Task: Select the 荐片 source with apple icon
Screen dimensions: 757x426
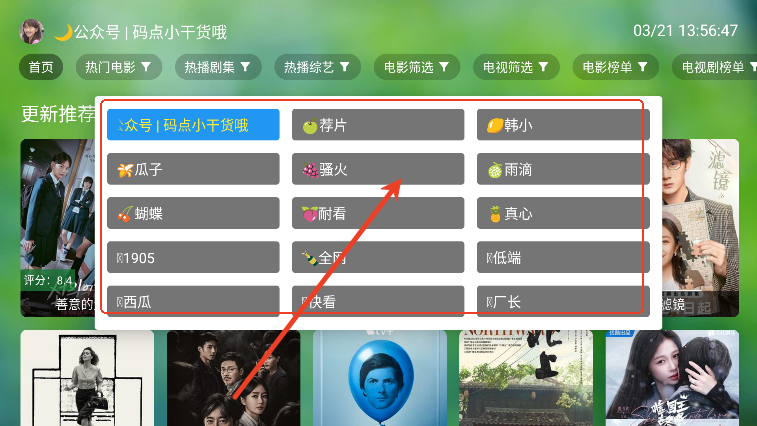Action: click(378, 125)
